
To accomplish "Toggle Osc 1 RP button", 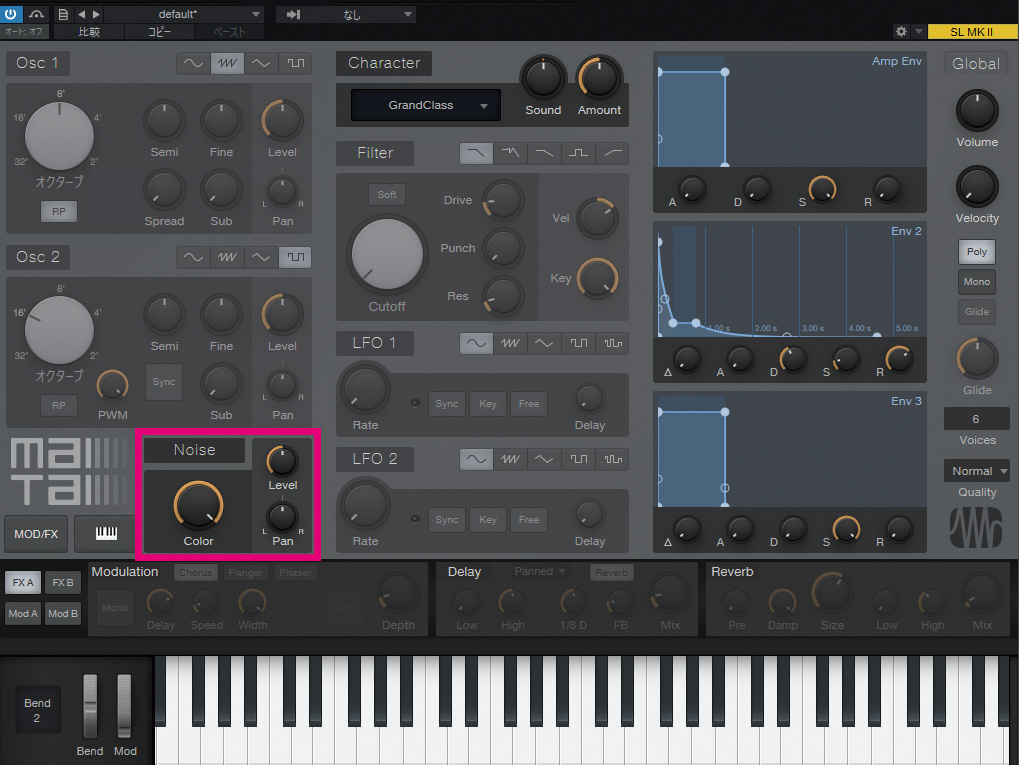I will [x=58, y=211].
